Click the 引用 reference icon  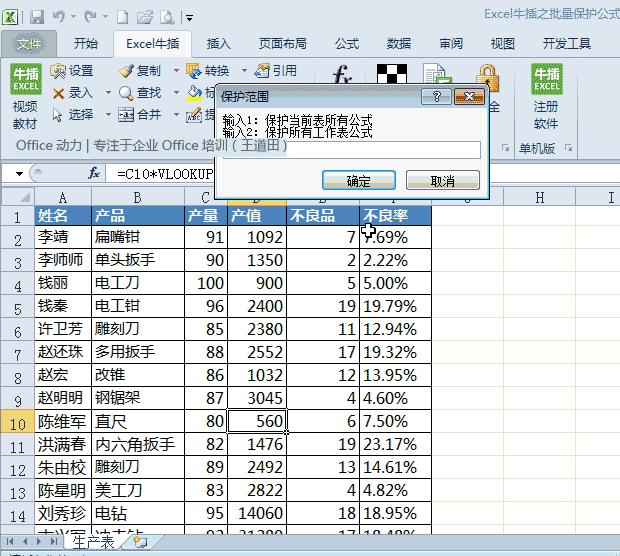coord(262,71)
